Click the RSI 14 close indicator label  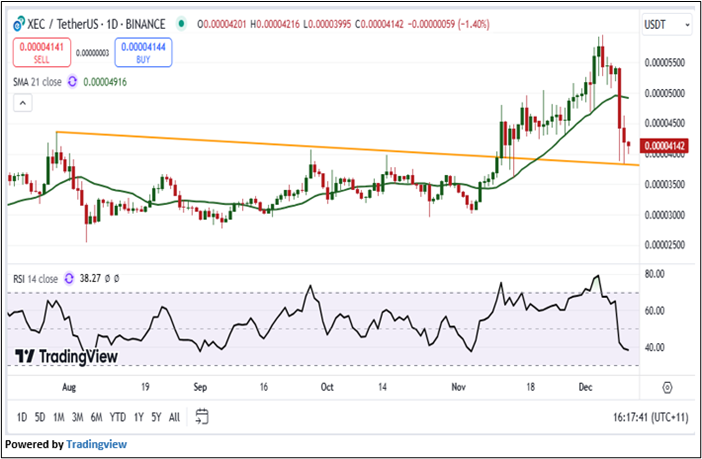(x=35, y=279)
